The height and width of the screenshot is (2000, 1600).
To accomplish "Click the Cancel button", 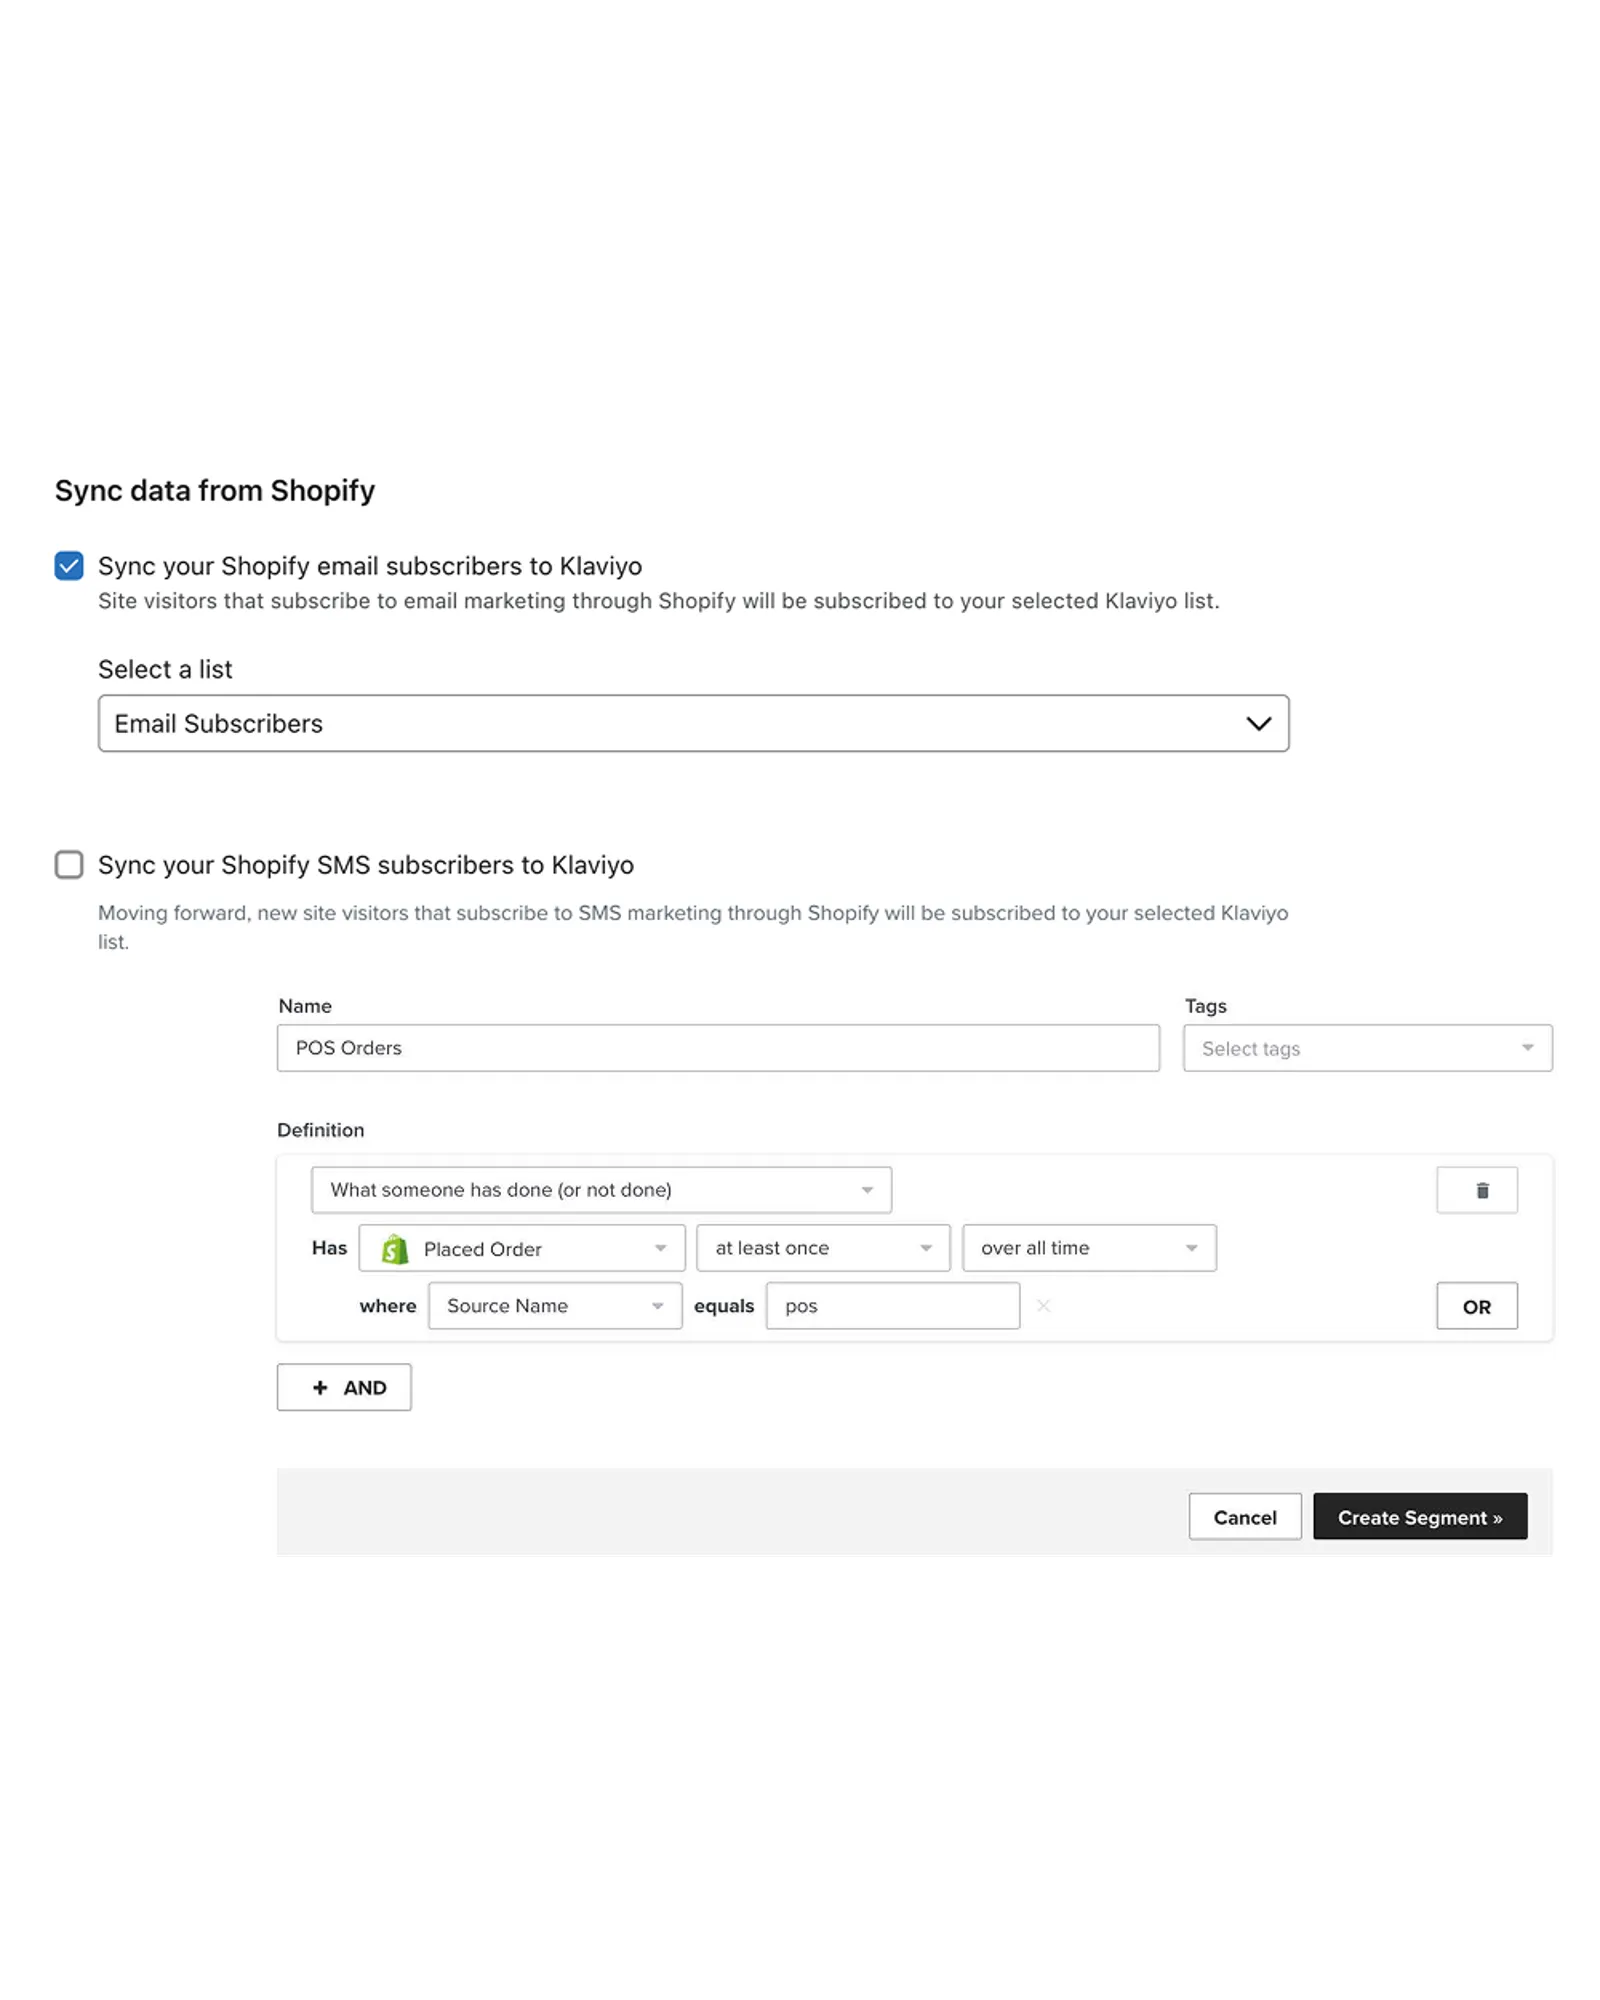I will click(1244, 1517).
